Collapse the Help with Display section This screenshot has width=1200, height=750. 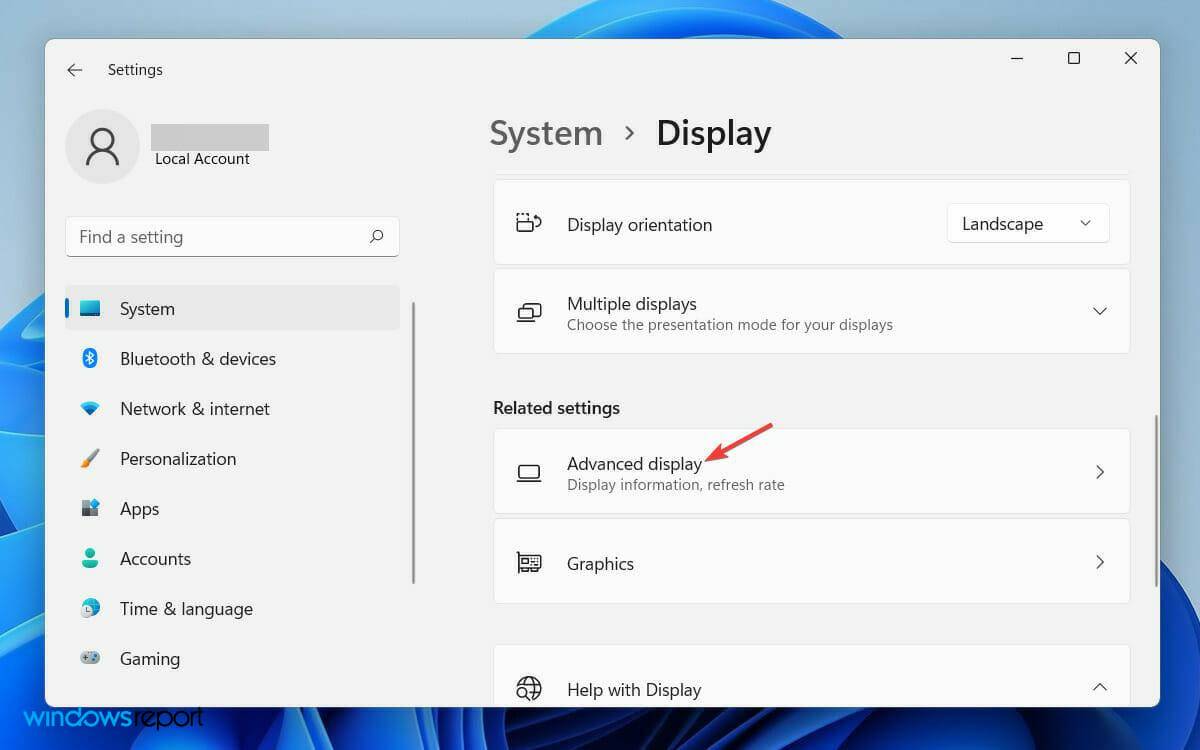[1099, 687]
